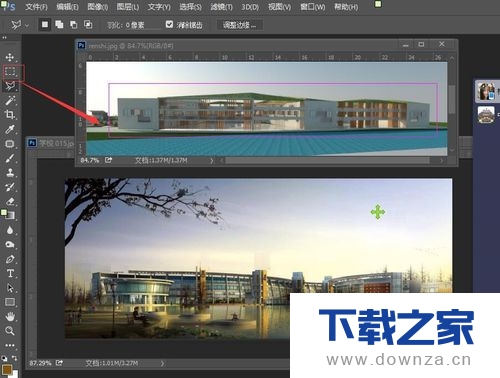Viewport: 500px width, 378px height.
Task: Select the History Brush tool
Action: click(10, 187)
